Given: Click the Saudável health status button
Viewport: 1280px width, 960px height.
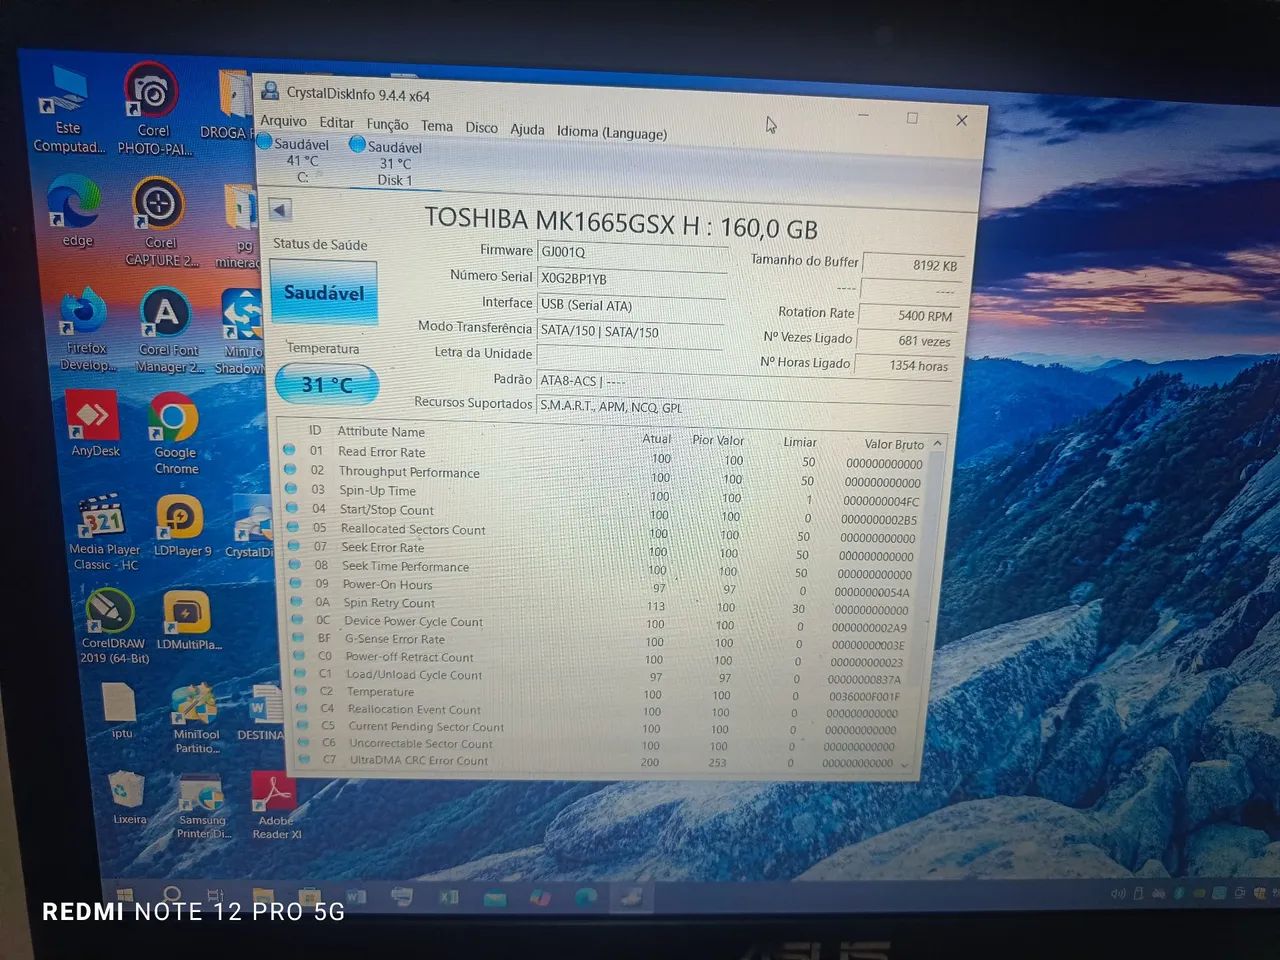Looking at the screenshot, I should point(322,292).
